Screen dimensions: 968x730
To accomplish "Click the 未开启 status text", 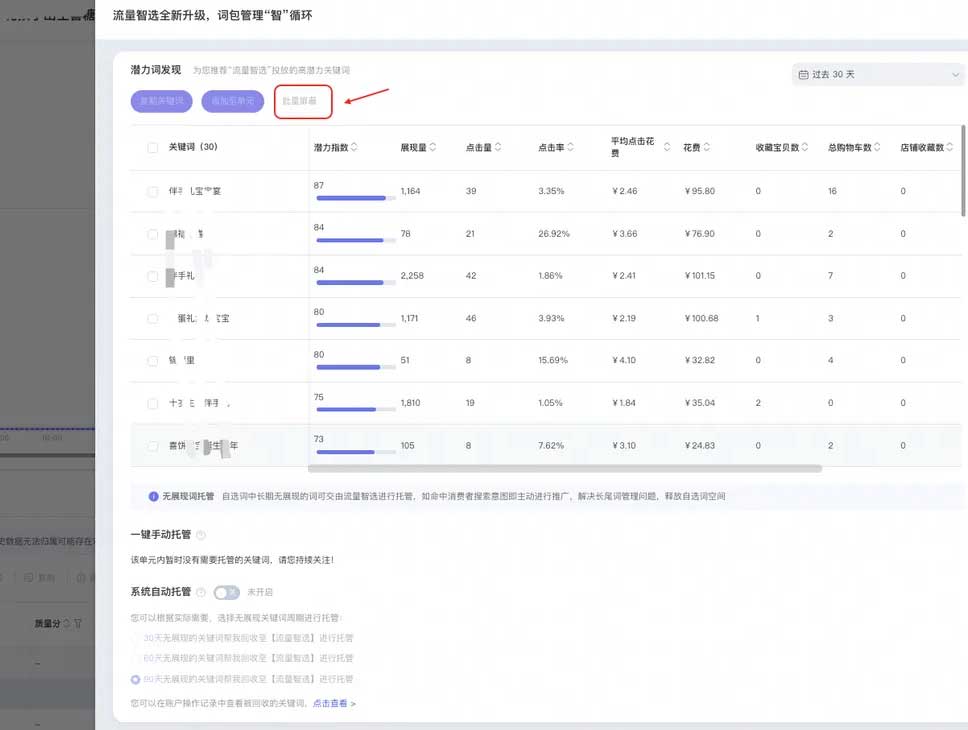I will coord(260,592).
